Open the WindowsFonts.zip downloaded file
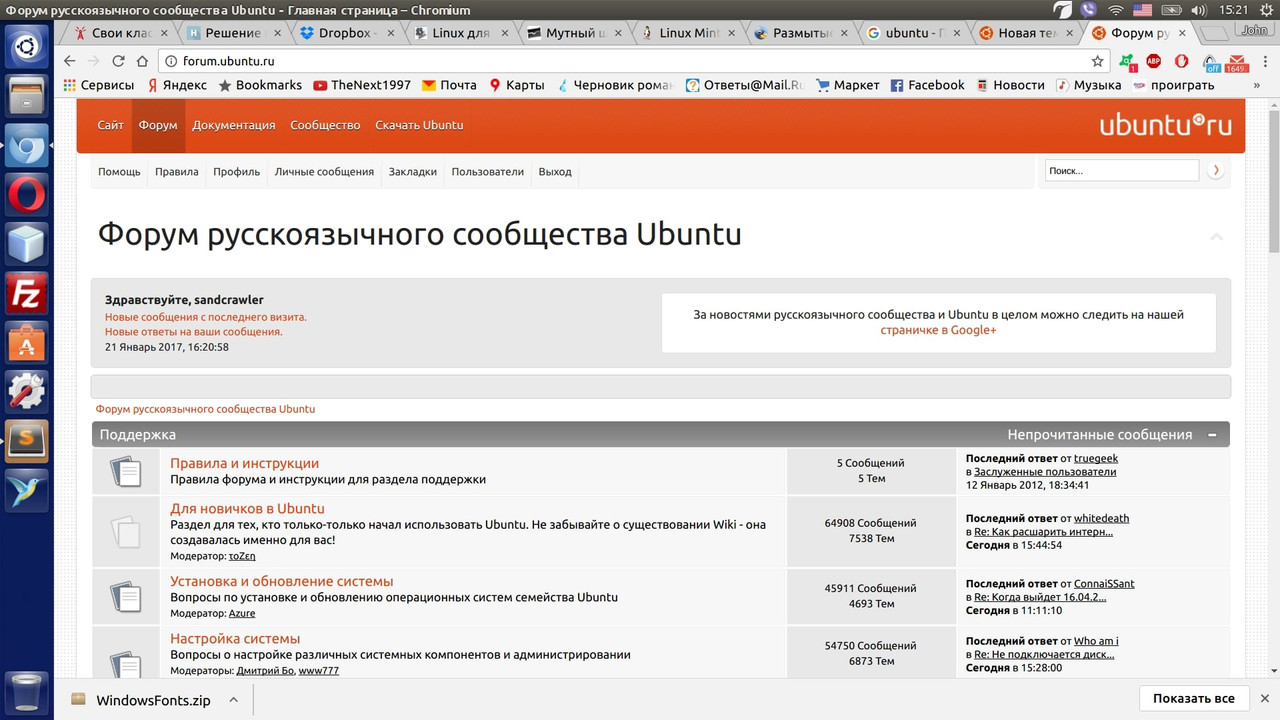The width and height of the screenshot is (1280, 720). (x=143, y=700)
